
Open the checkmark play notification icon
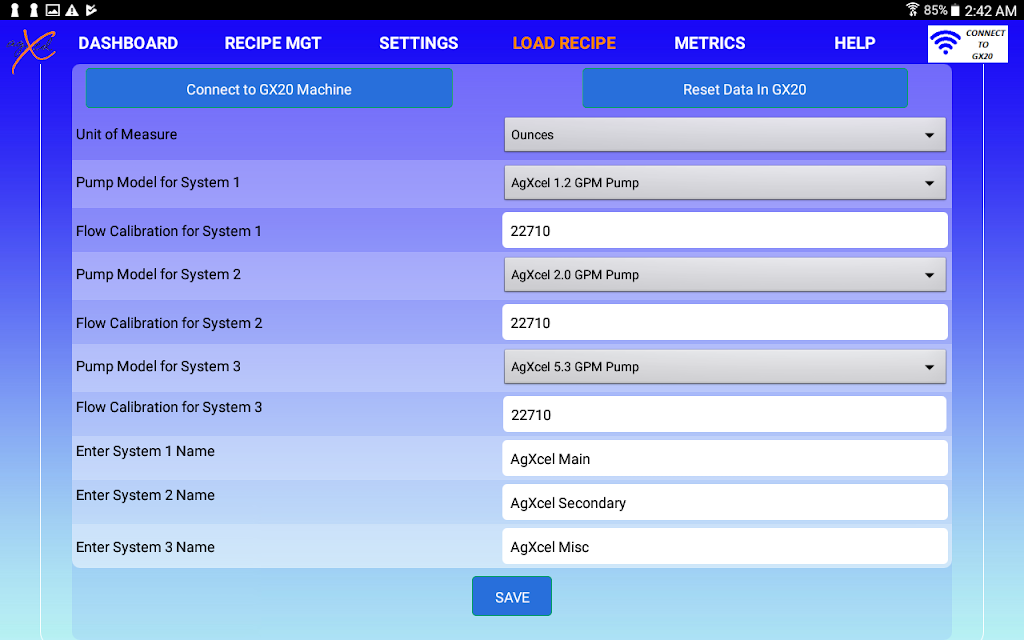(91, 10)
